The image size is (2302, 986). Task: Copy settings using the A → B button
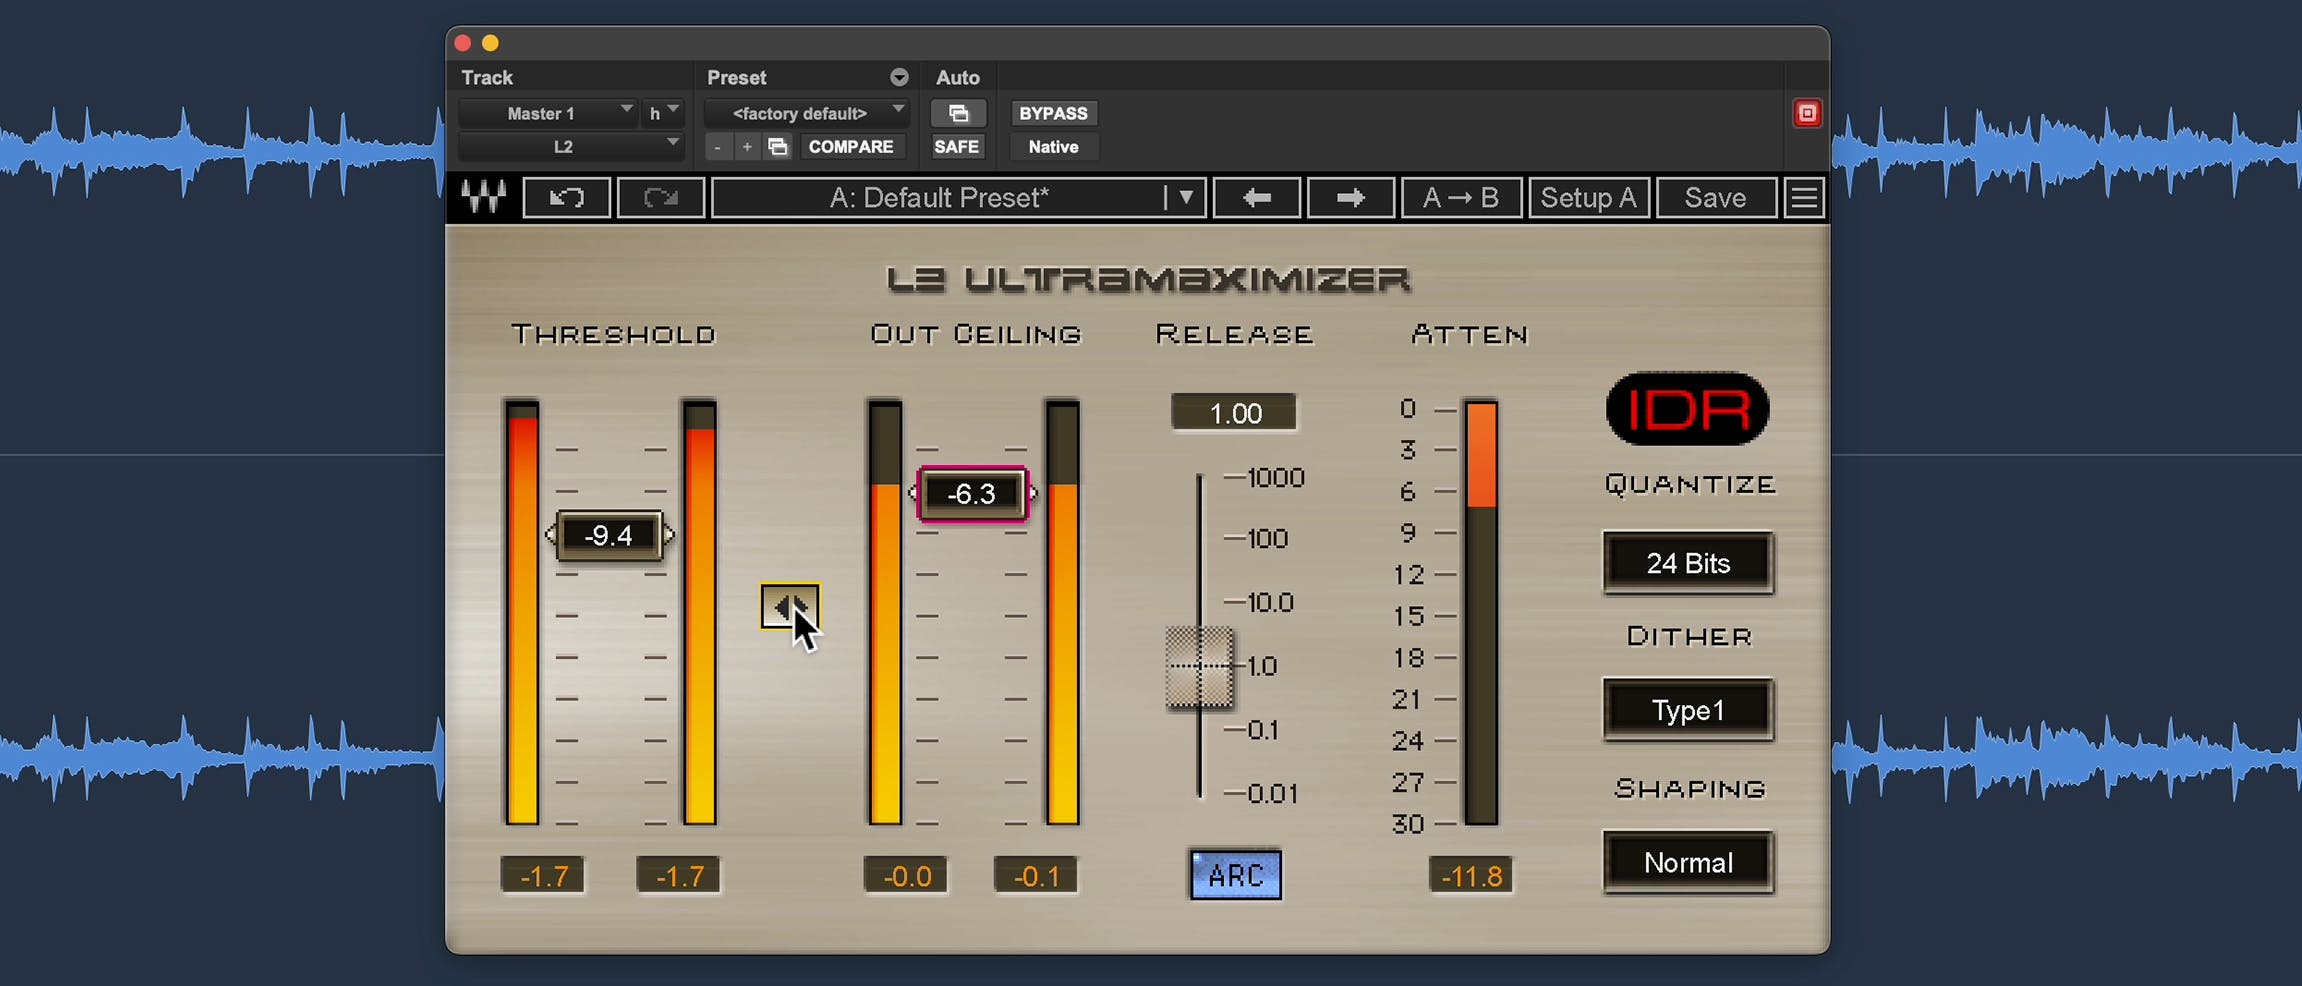[x=1460, y=197]
